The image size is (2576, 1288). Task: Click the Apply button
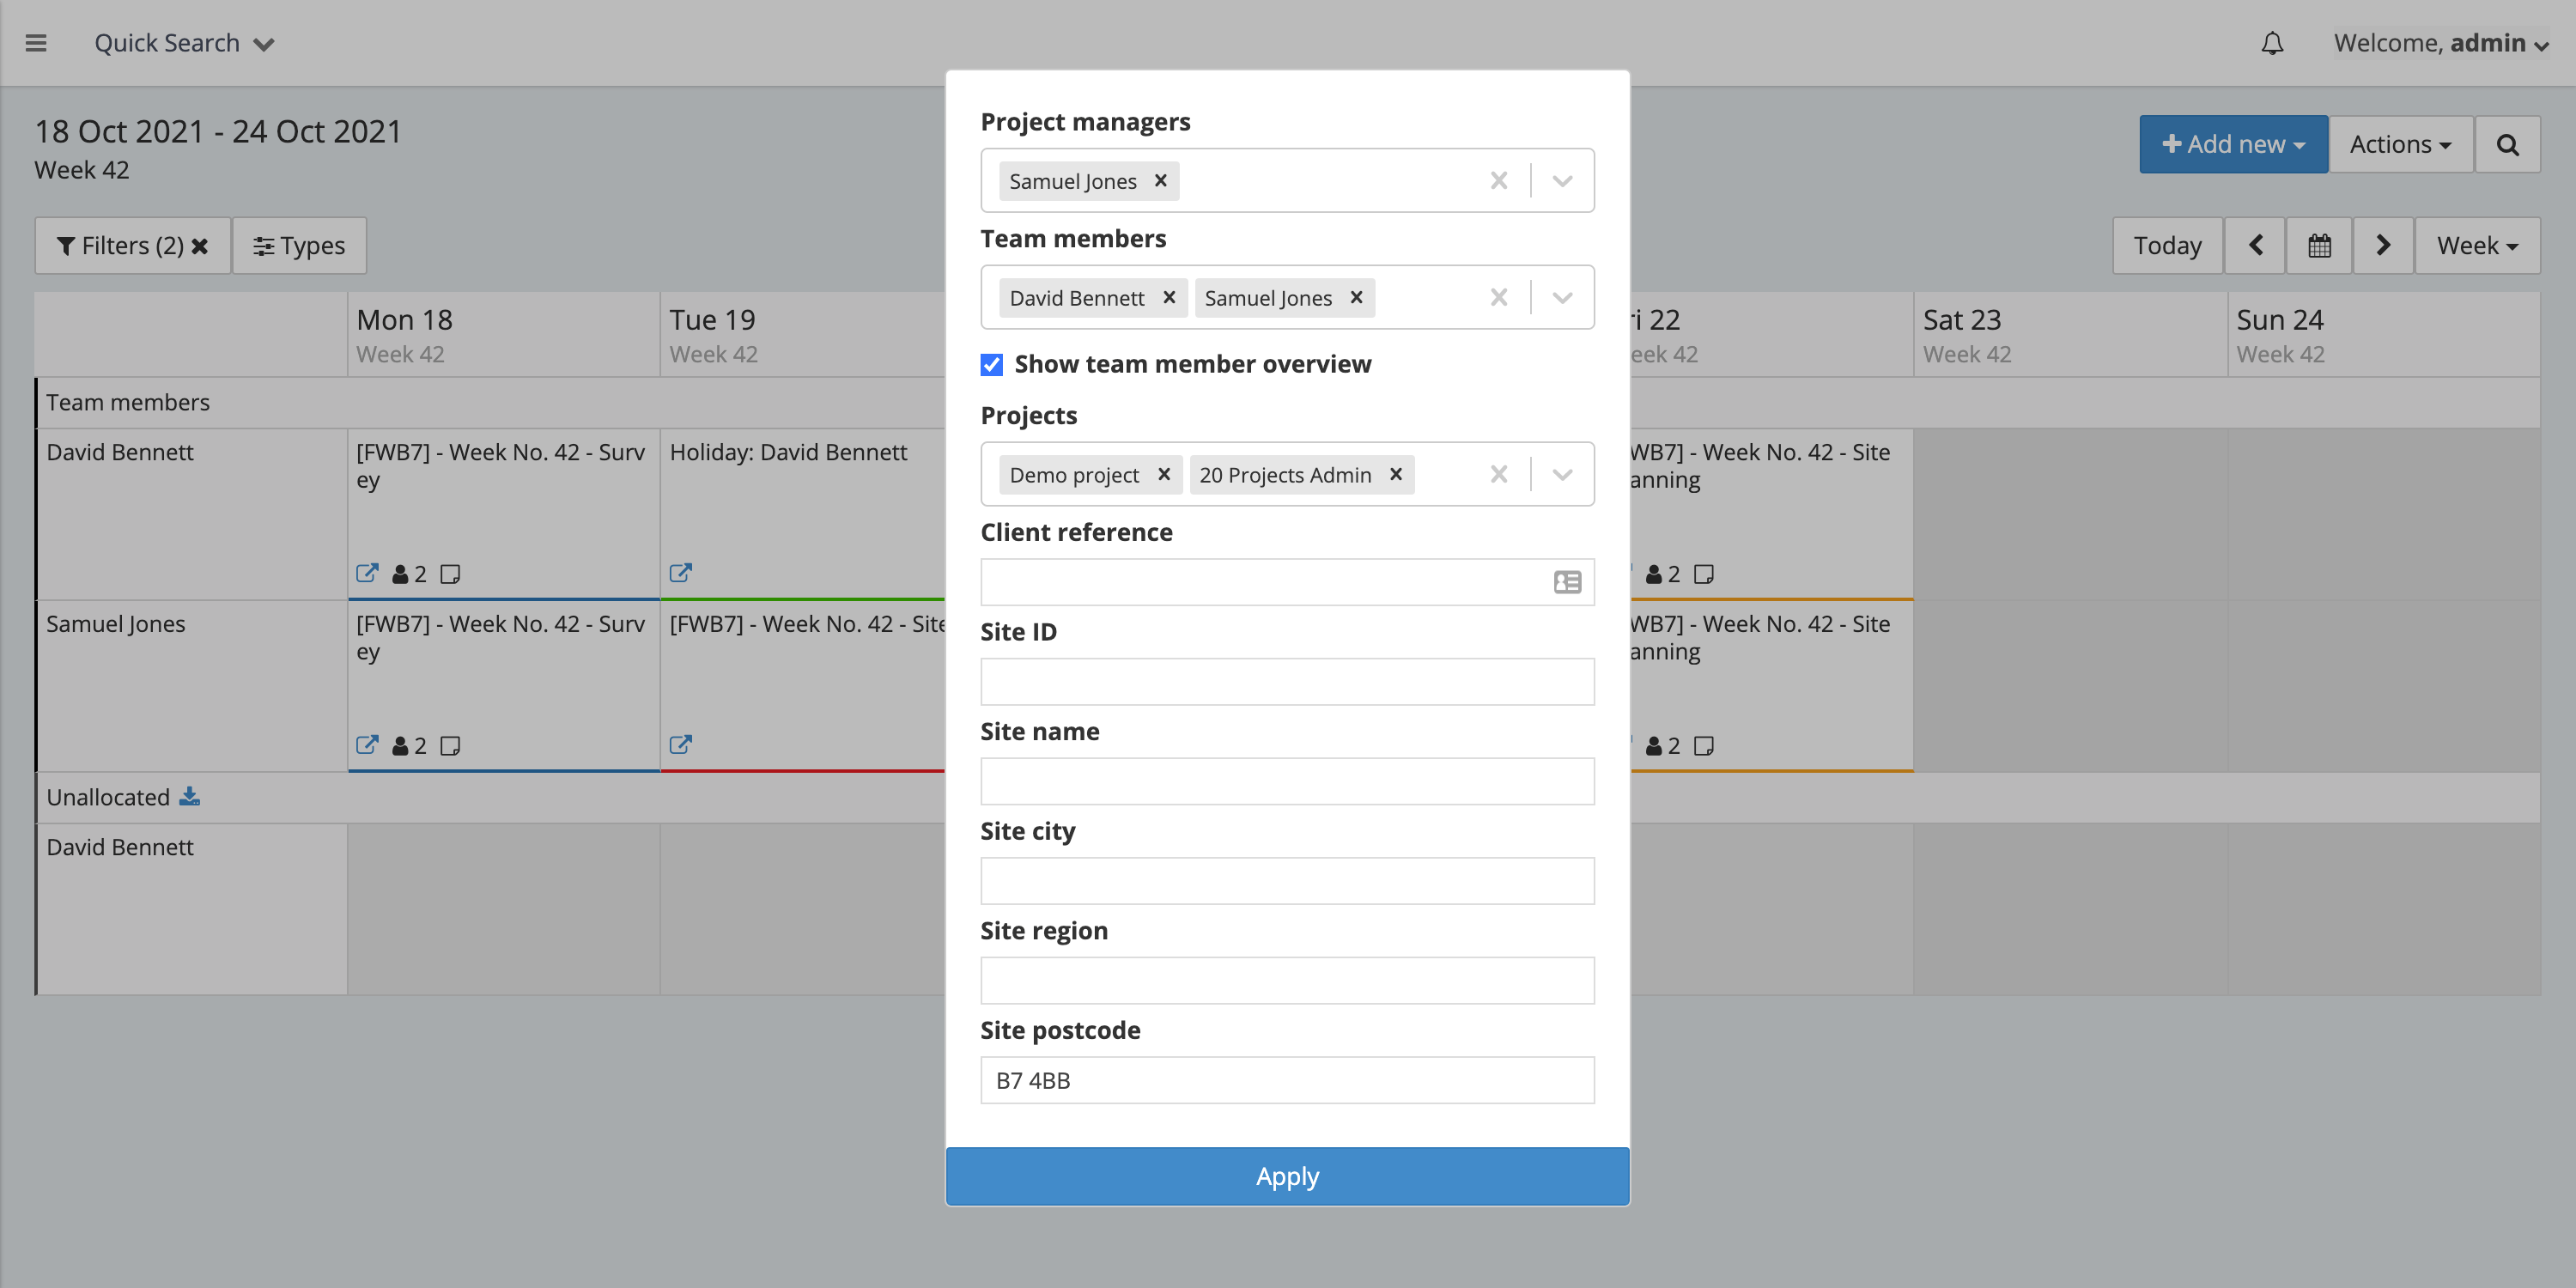click(1287, 1176)
